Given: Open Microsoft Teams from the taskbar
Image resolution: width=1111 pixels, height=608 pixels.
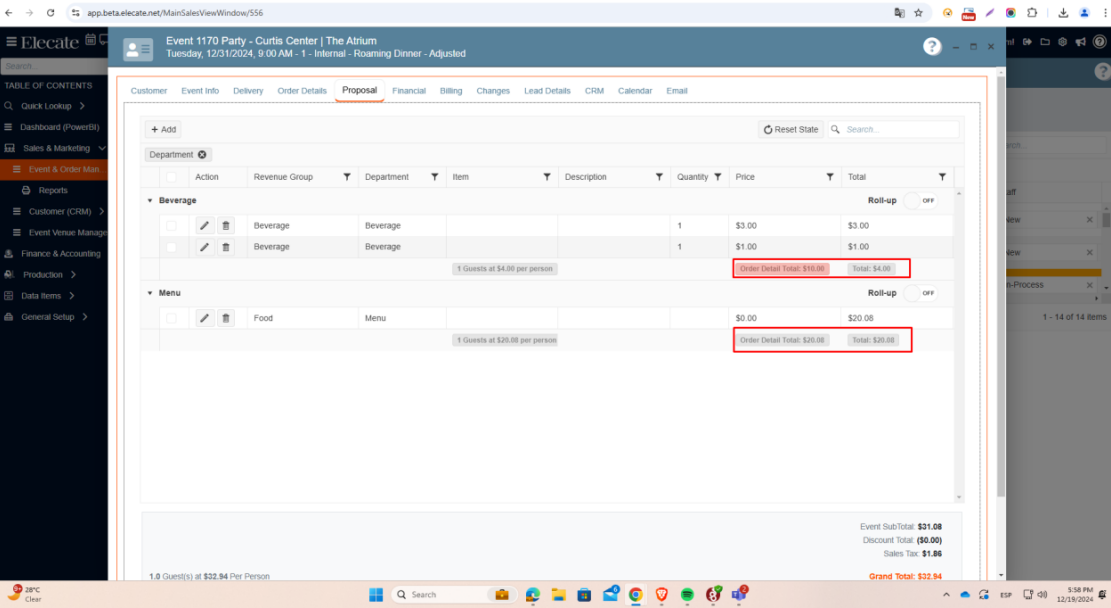Looking at the screenshot, I should [739, 595].
